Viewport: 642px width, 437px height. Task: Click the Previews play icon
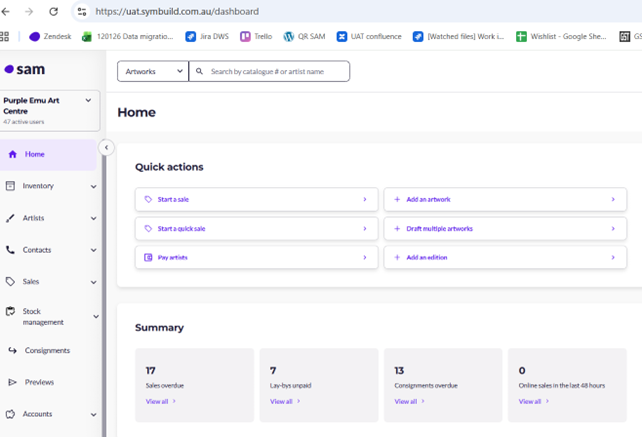click(x=13, y=383)
